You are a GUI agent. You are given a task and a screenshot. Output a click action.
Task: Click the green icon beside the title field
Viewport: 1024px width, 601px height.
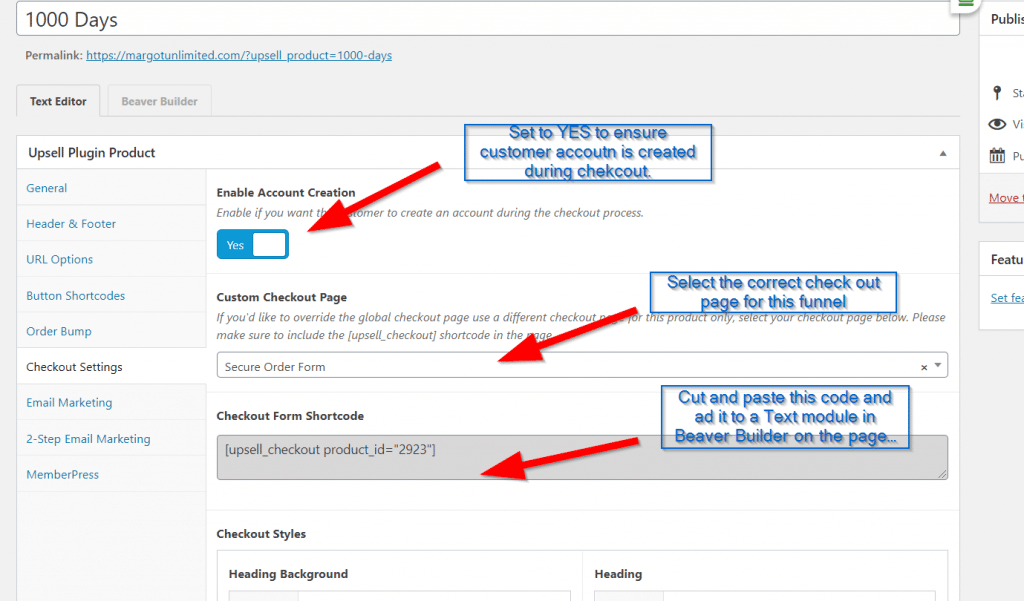966,4
